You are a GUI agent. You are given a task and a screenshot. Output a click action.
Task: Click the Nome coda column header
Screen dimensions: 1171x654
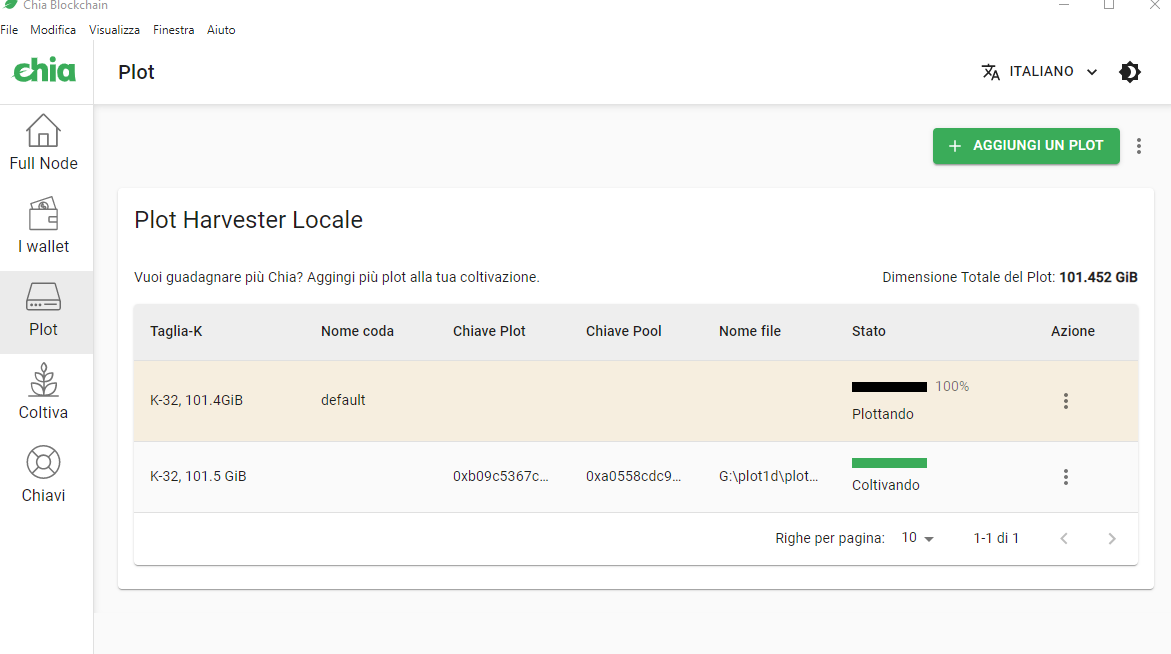pos(357,331)
